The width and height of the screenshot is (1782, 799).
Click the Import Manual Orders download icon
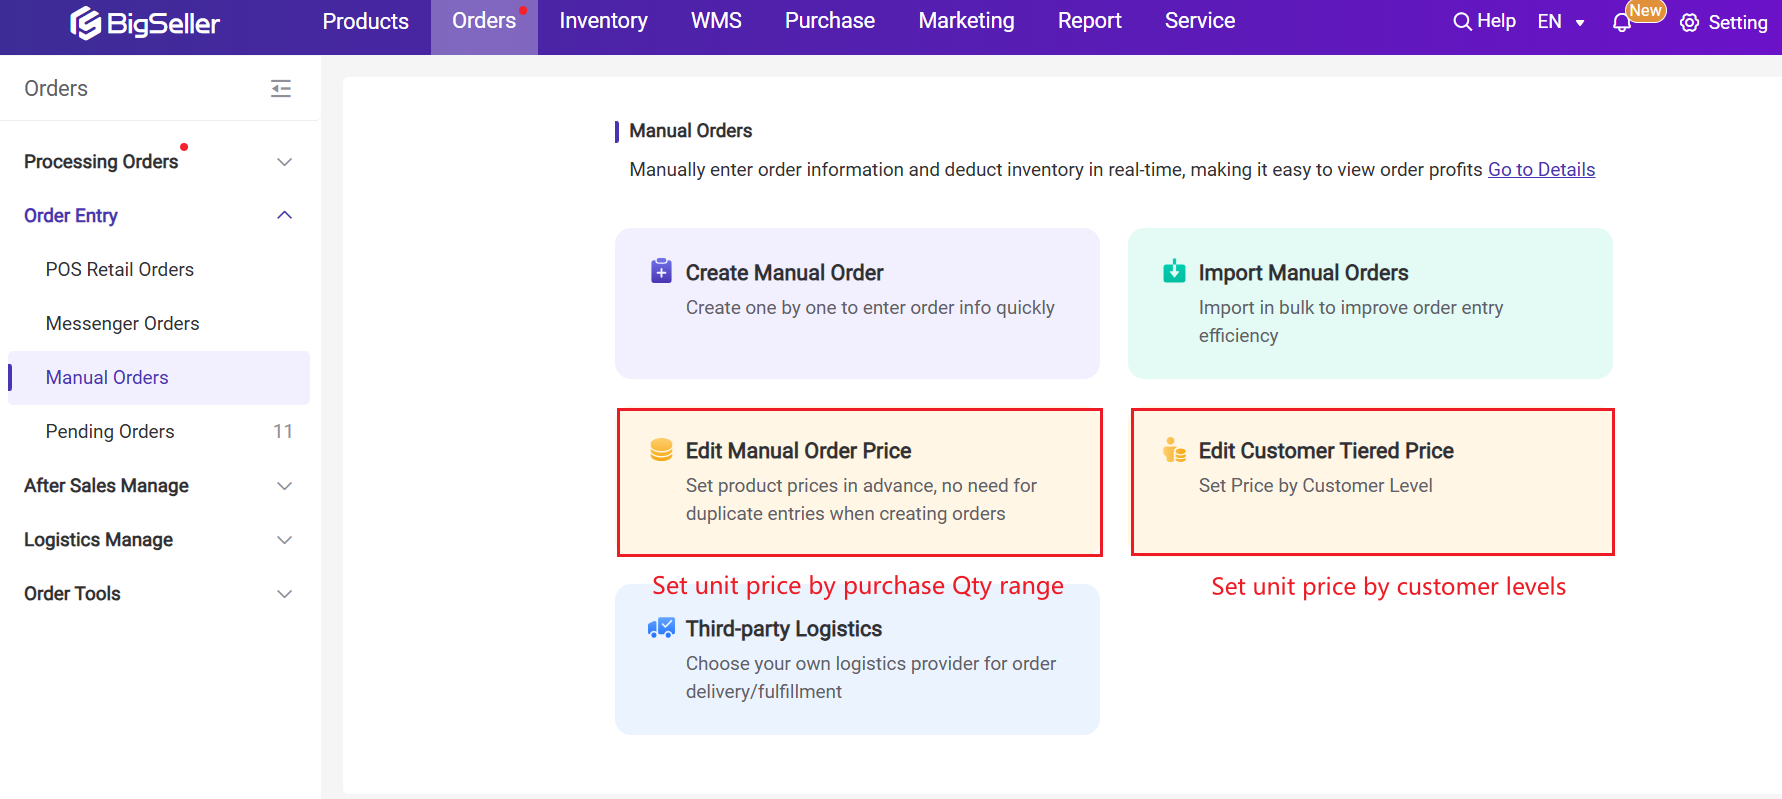coord(1174,272)
